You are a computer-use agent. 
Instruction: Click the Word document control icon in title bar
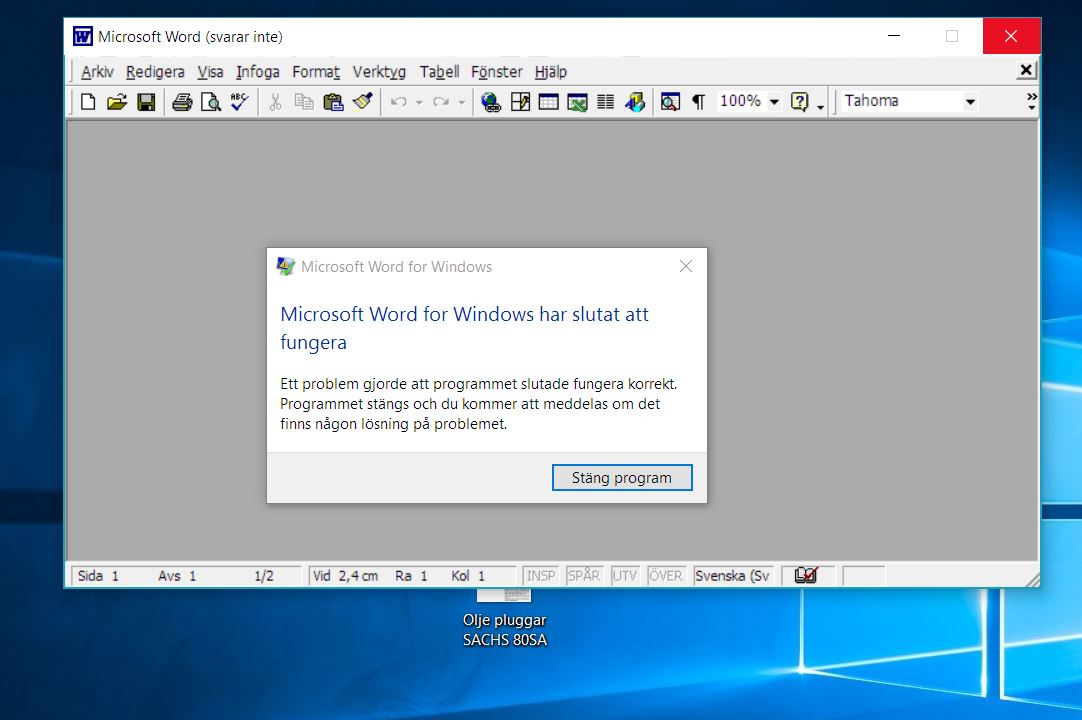coord(83,36)
